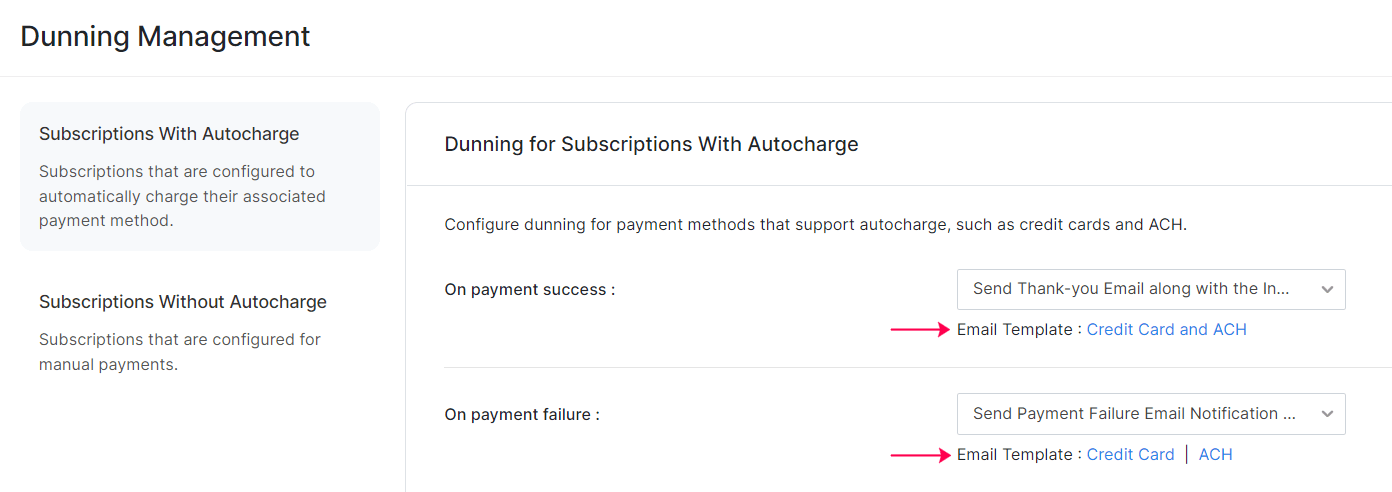Open the Credit Card and ACH template link
This screenshot has height=492, width=1392.
point(1166,330)
